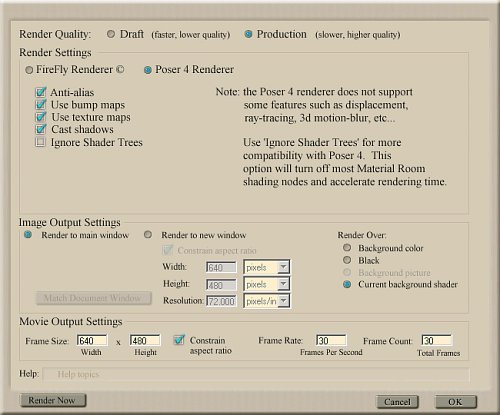Open the Height units pixels dropdown
The height and width of the screenshot is (415, 500).
(266, 284)
